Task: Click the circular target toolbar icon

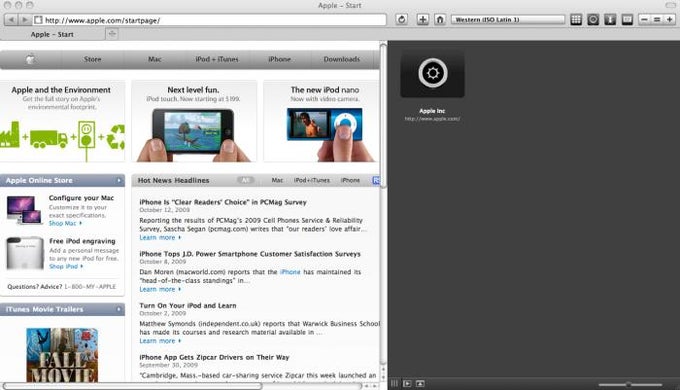Action: click(593, 20)
